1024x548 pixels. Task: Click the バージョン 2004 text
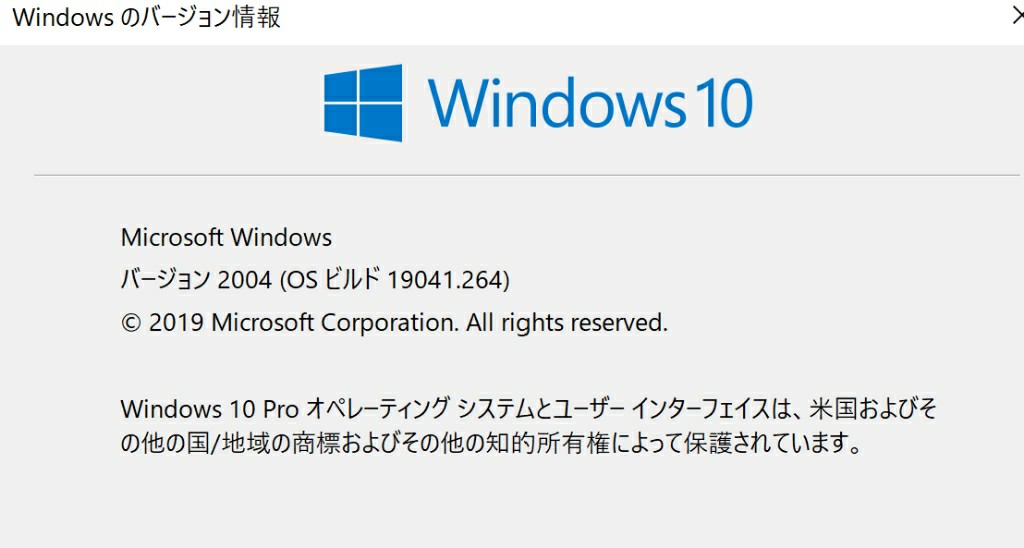pyautogui.click(x=197, y=280)
